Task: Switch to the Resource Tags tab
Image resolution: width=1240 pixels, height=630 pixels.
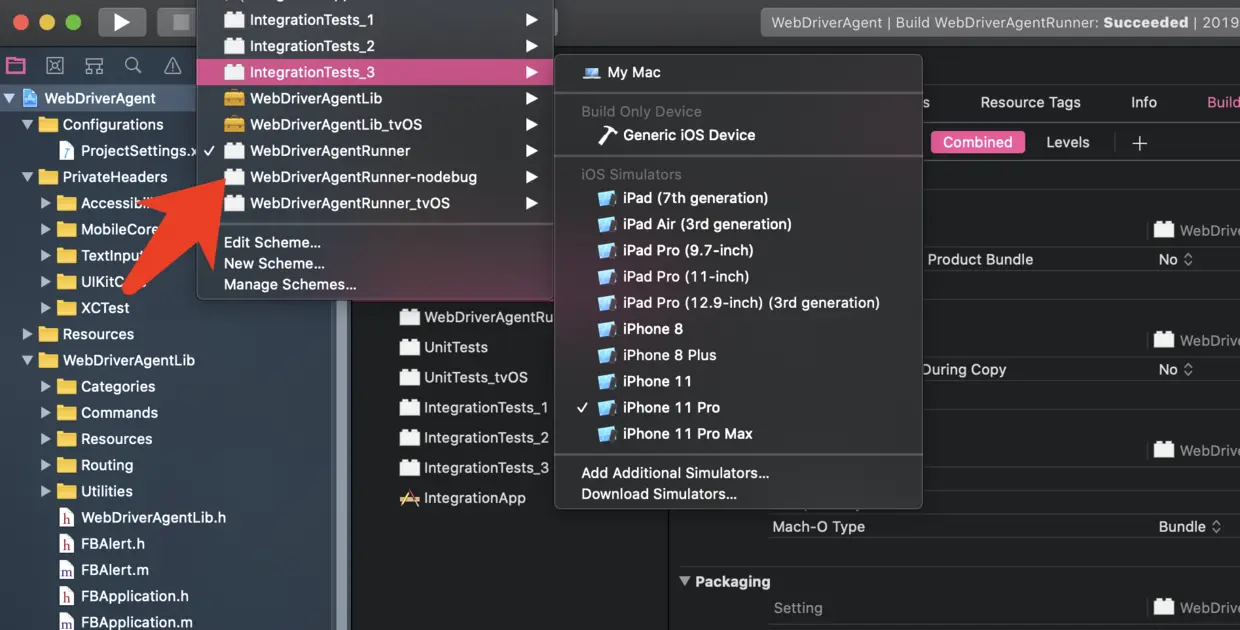Action: click(1030, 102)
